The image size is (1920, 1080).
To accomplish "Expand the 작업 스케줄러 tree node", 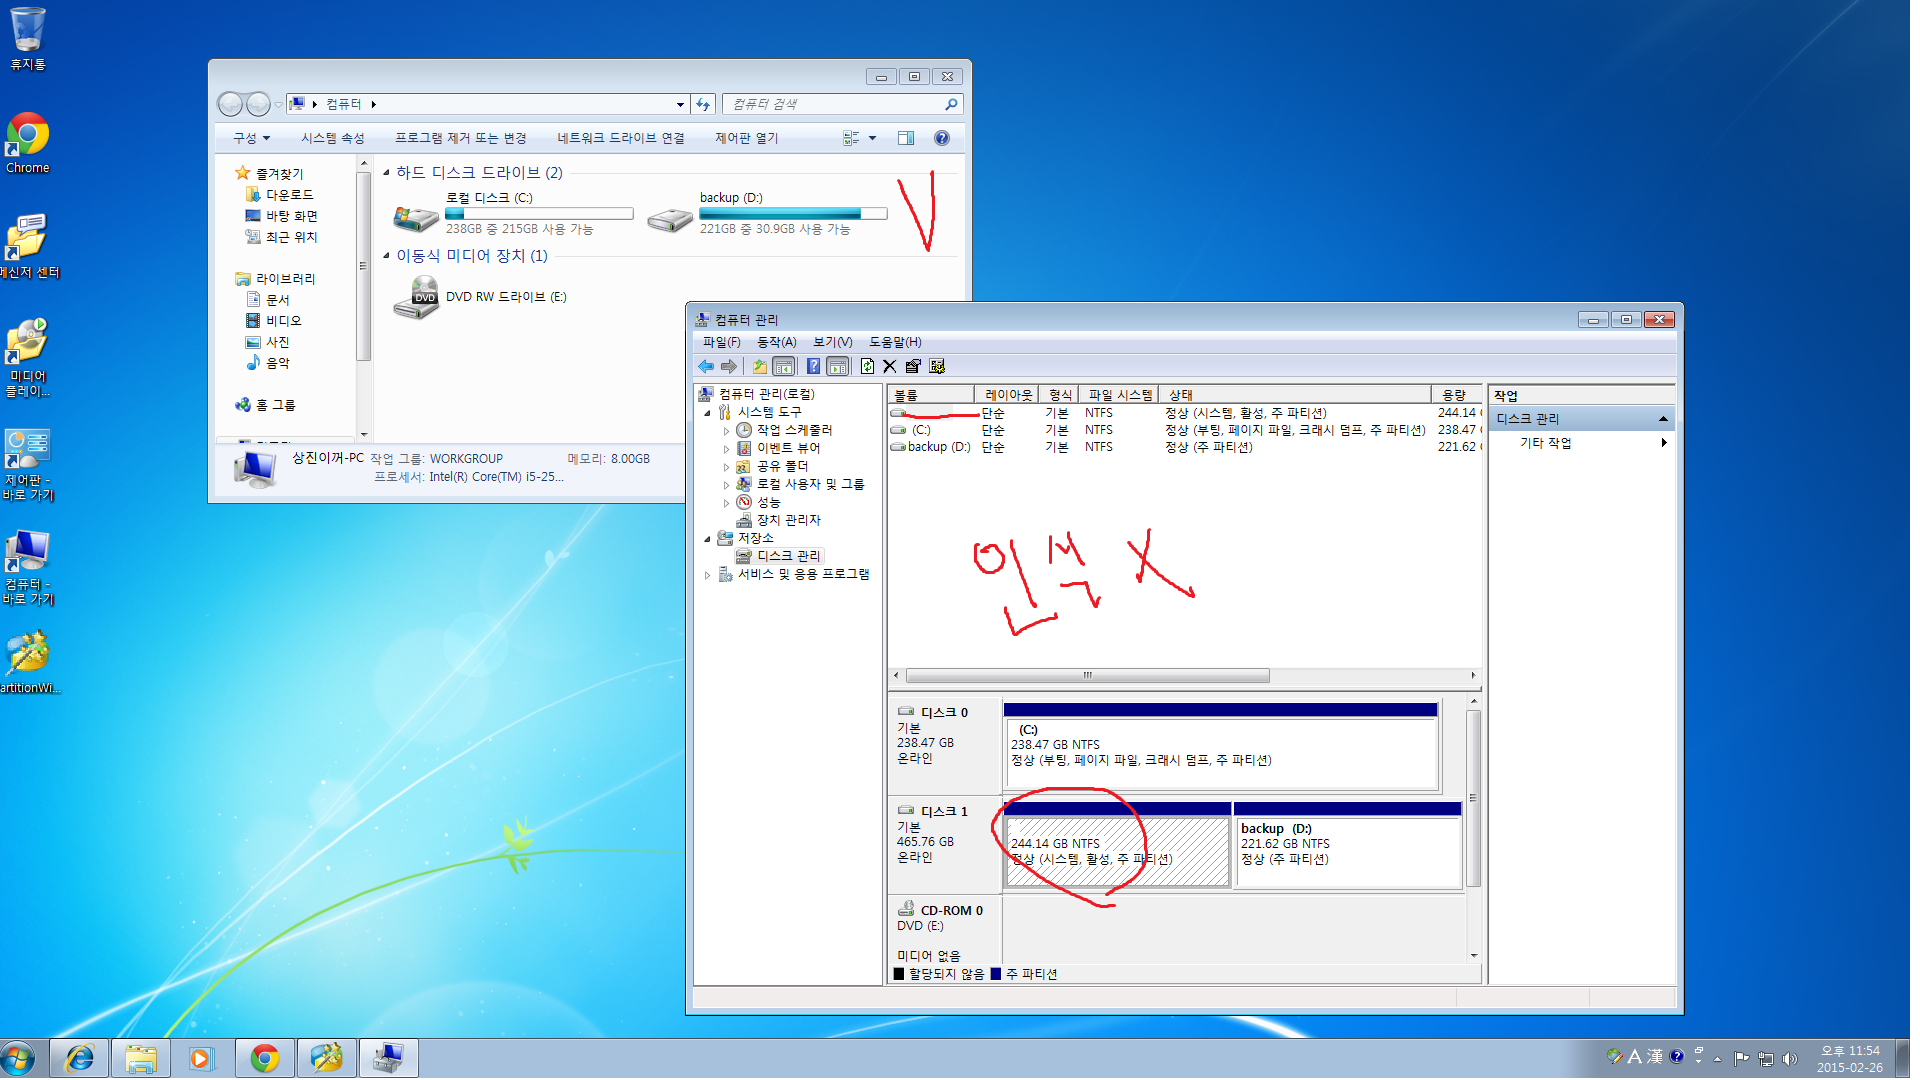I will pyautogui.click(x=727, y=431).
